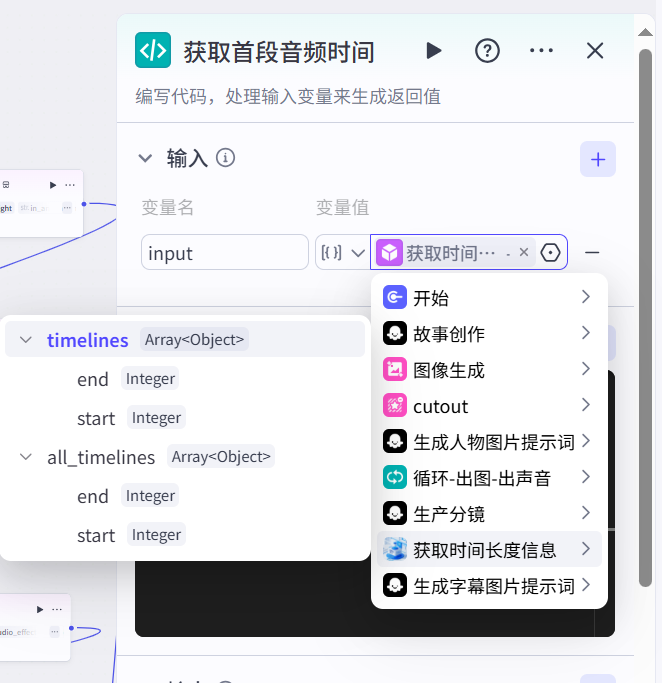Select the timelines Array<Object> variable

coord(185,339)
